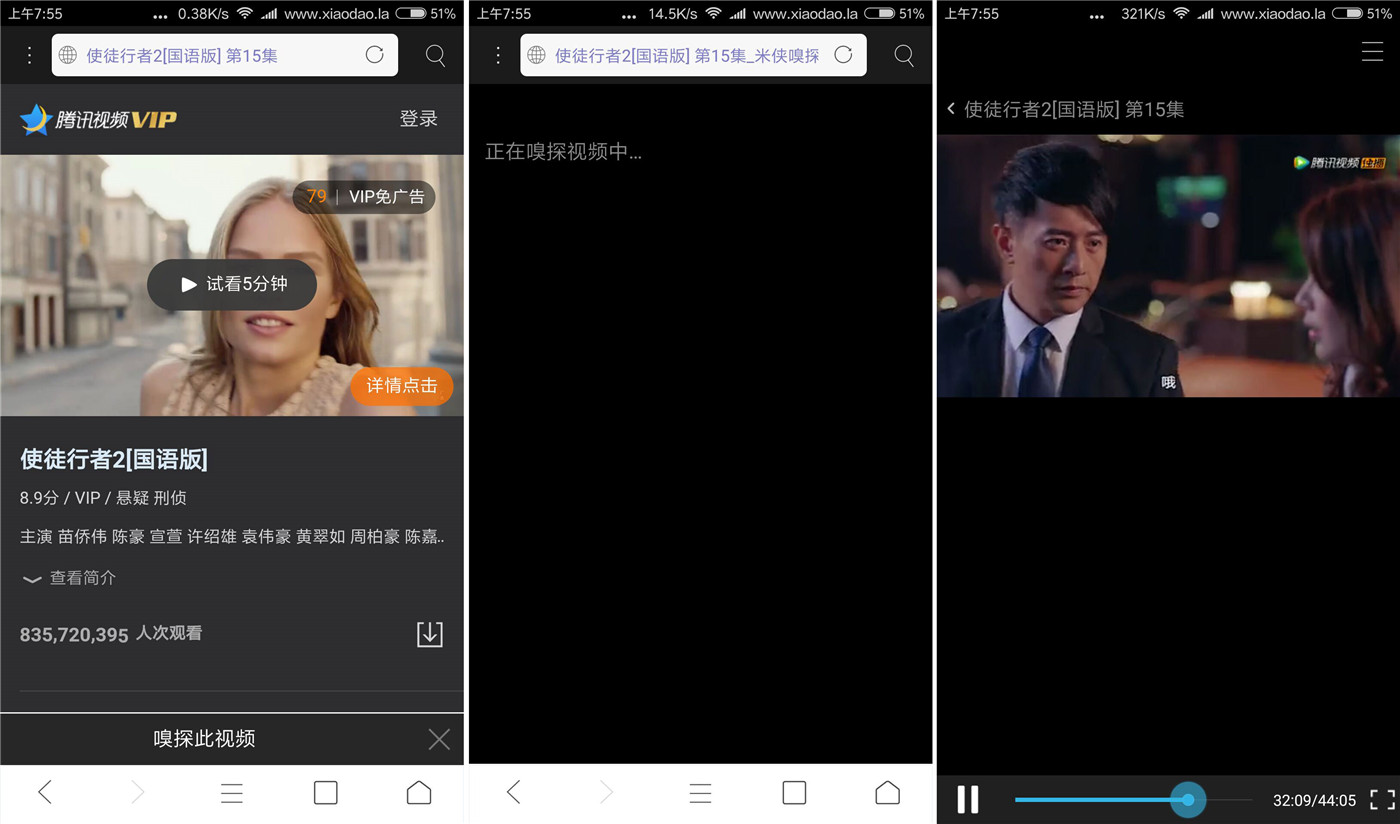Tap search magnifier in middle screen
Viewport: 1400px width, 824px height.
click(904, 55)
